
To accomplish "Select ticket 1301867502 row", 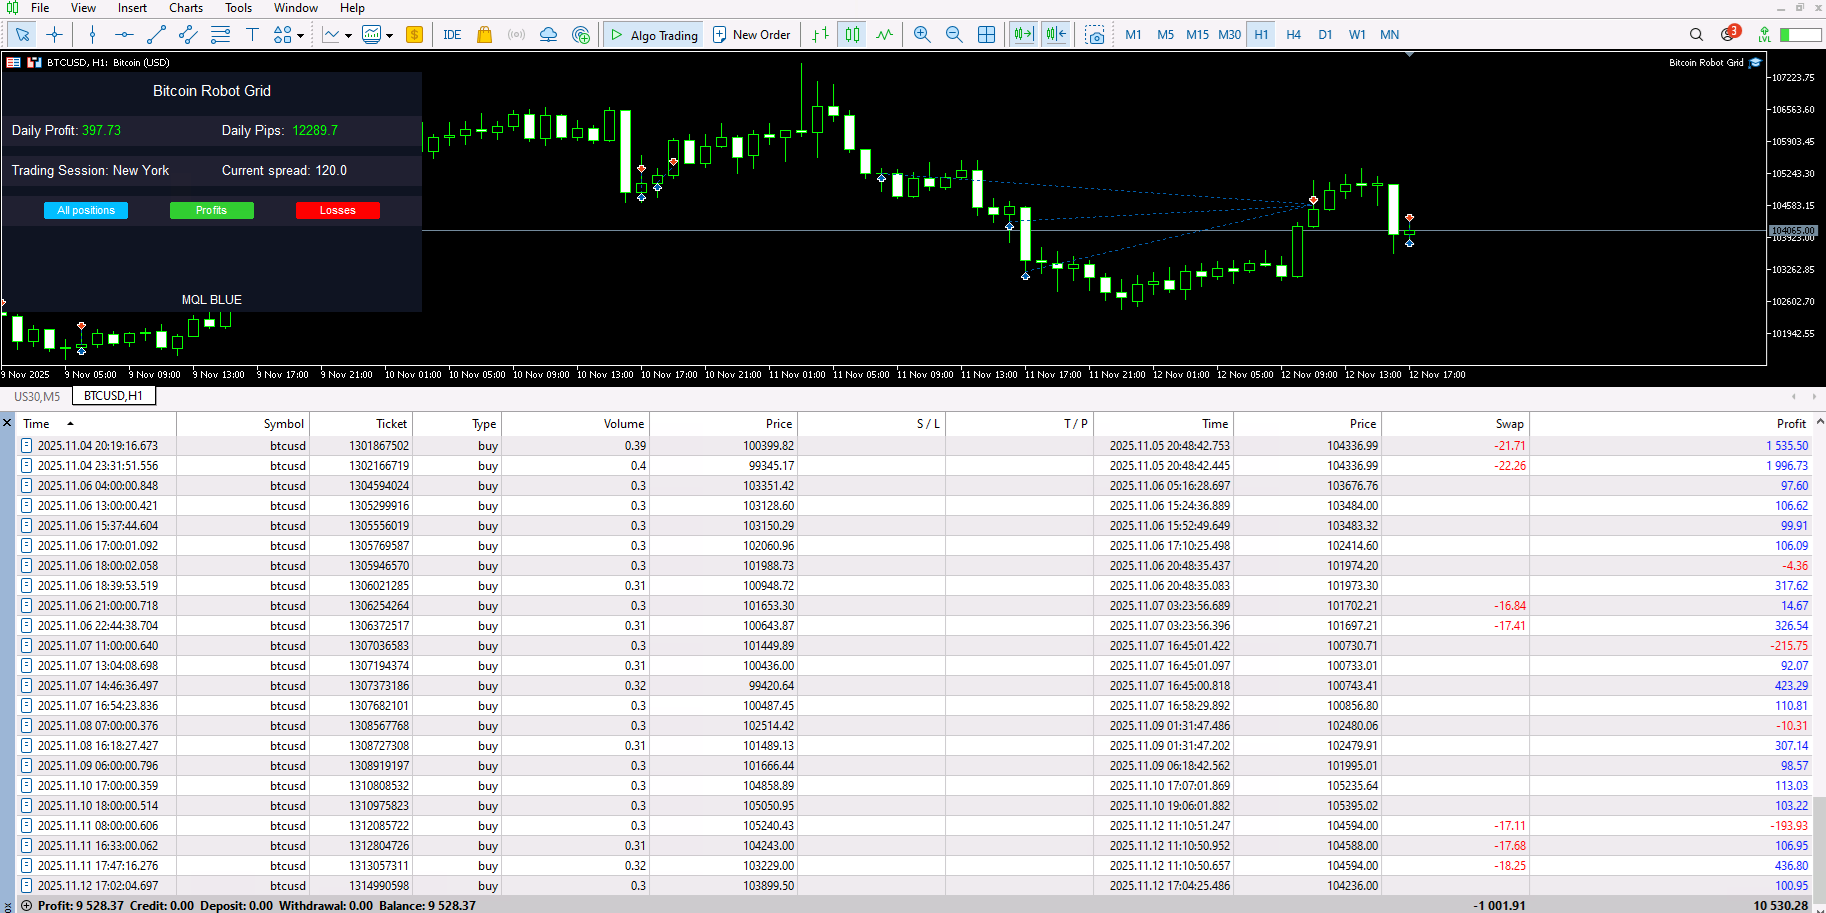I will pos(913,446).
